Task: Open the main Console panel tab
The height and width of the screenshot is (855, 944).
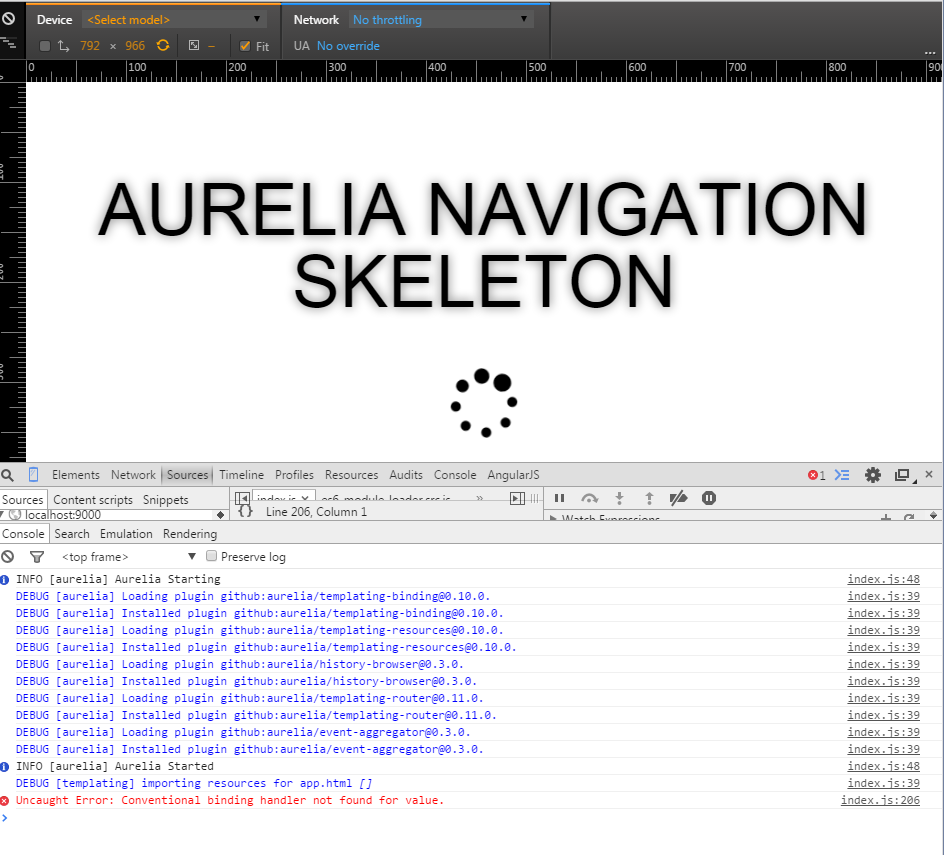Action: click(455, 475)
